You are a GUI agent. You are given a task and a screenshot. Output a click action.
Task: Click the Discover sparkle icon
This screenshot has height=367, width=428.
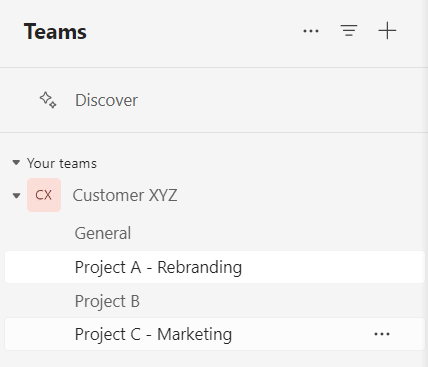point(48,100)
